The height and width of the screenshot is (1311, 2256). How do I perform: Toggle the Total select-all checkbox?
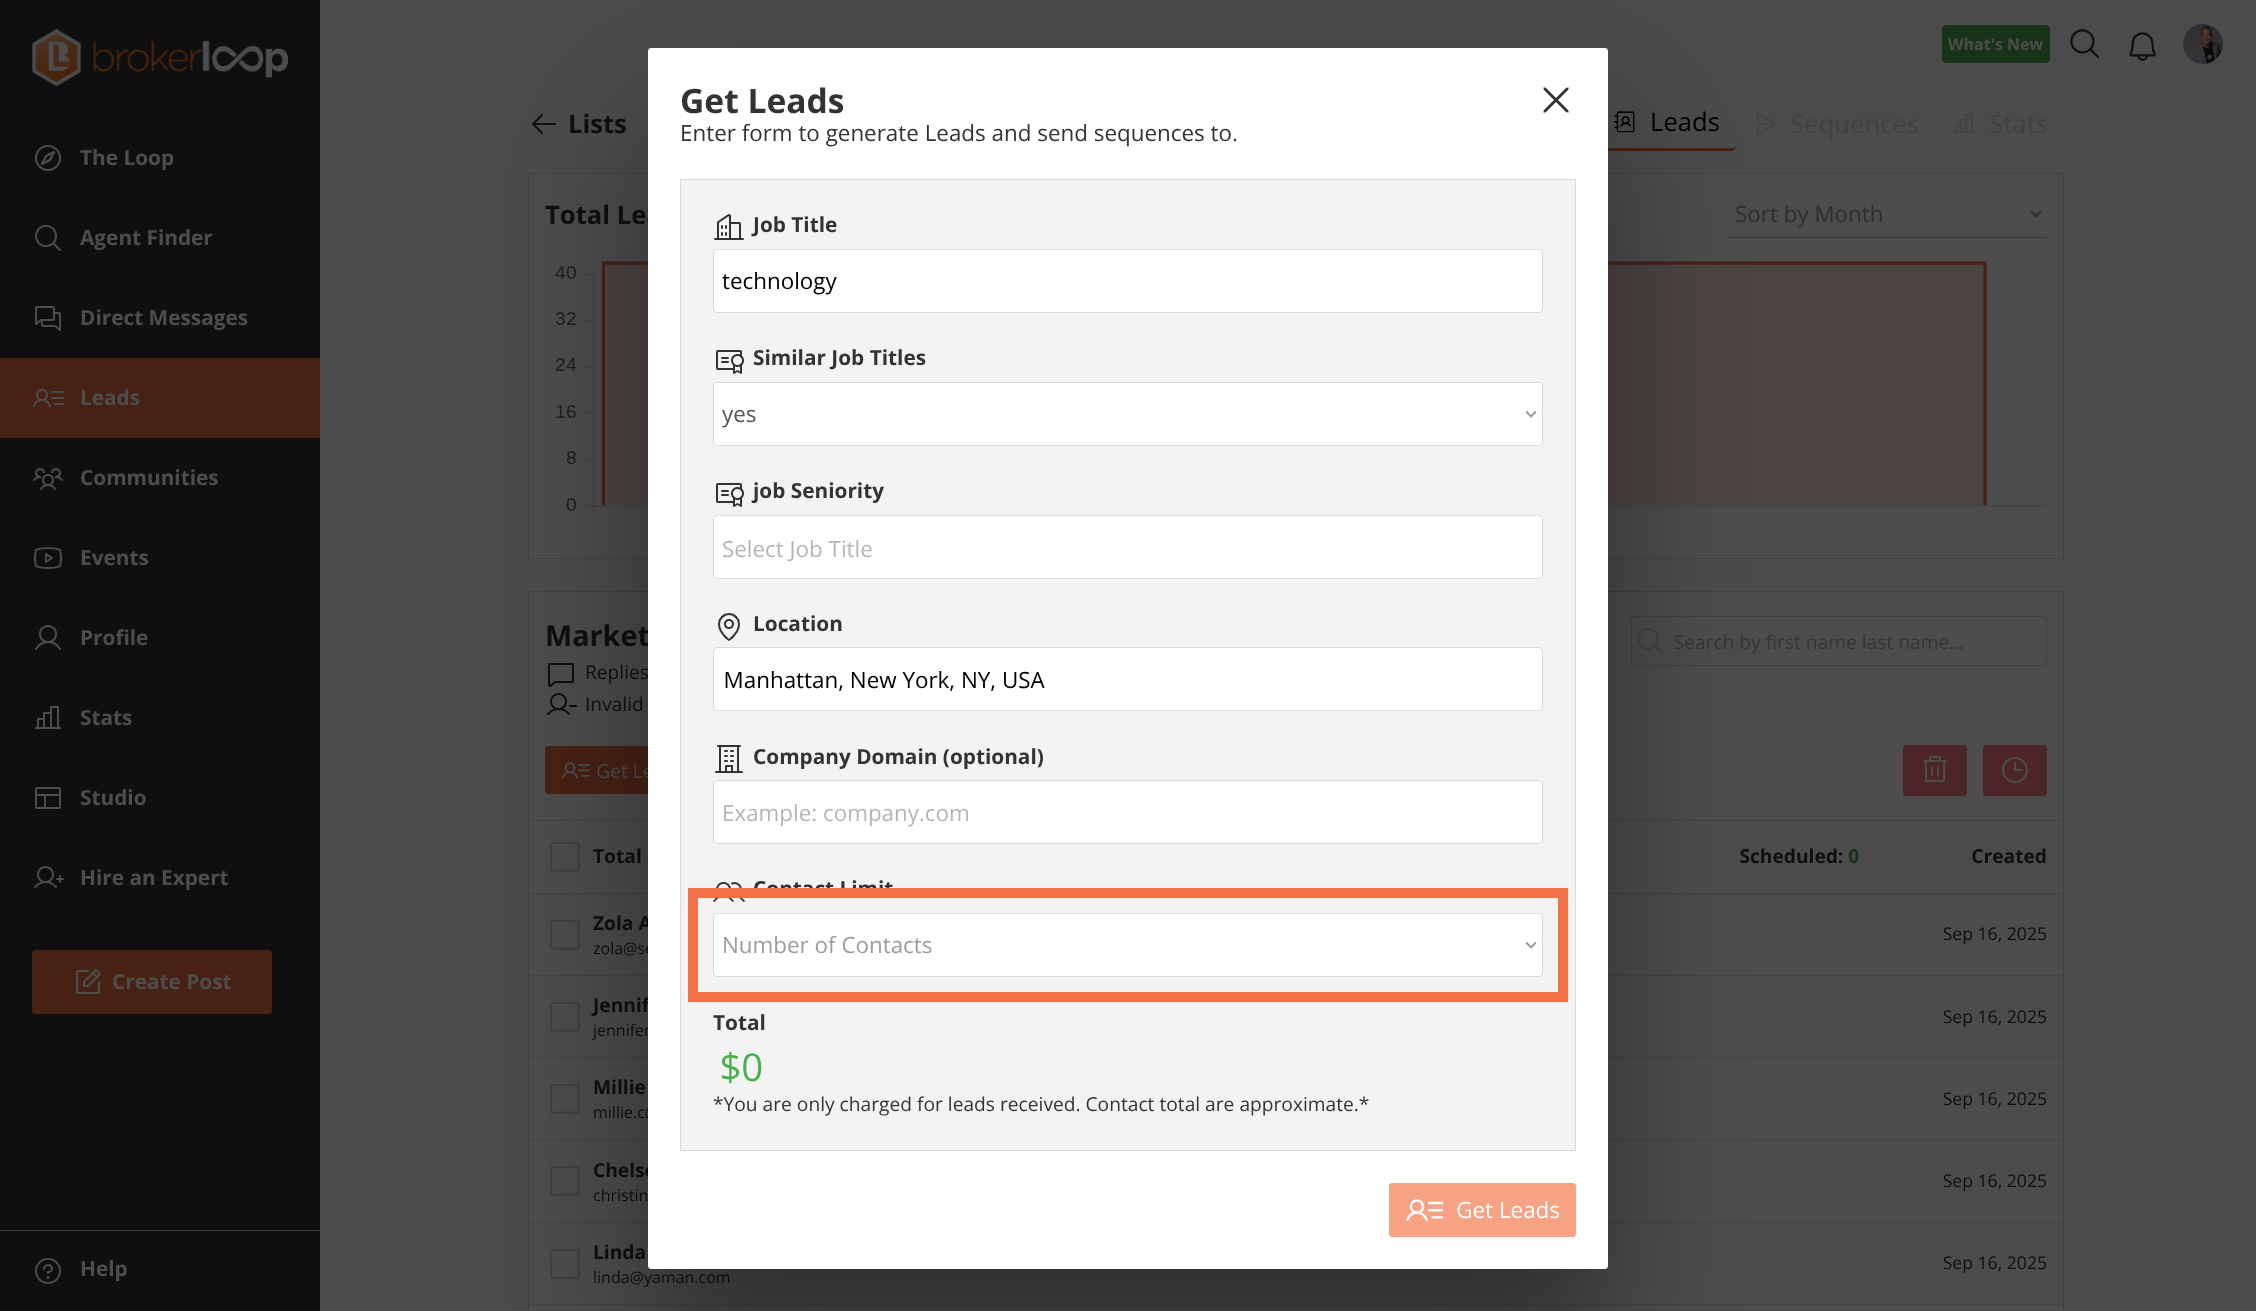click(565, 857)
